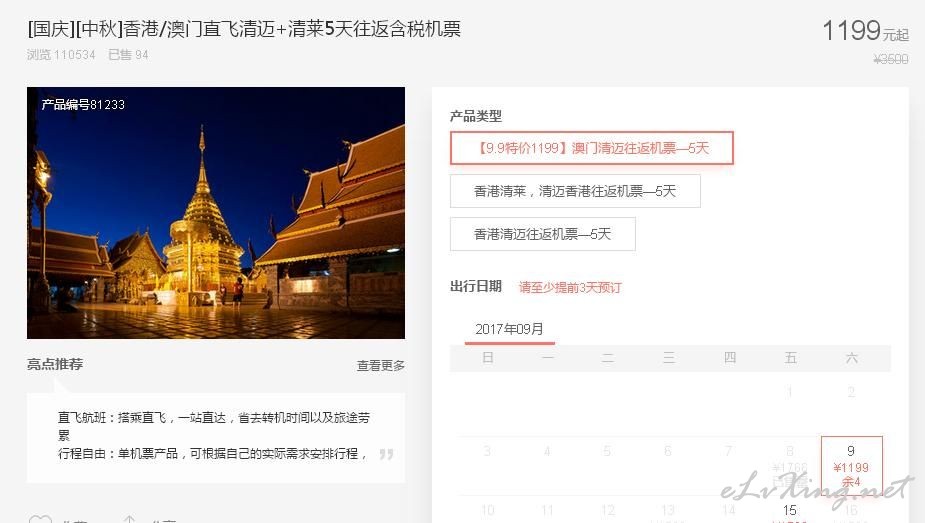
Task: Click the product title [国庆][中秋]香港/澳门直飞清迈+清莱
Action: [244, 29]
